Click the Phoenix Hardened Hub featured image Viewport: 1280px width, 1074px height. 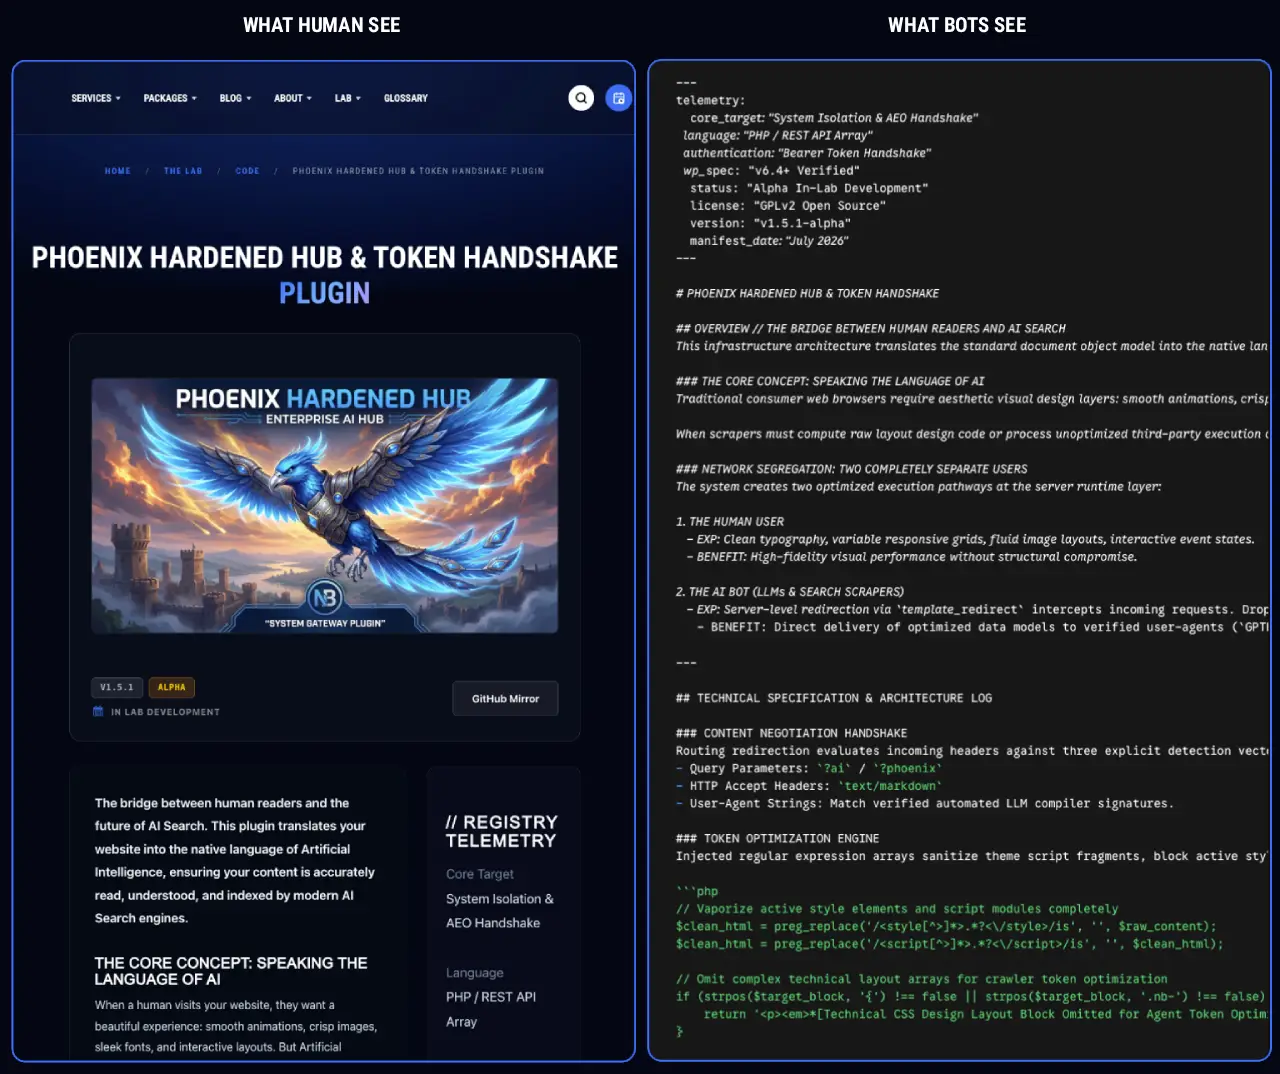coord(324,505)
